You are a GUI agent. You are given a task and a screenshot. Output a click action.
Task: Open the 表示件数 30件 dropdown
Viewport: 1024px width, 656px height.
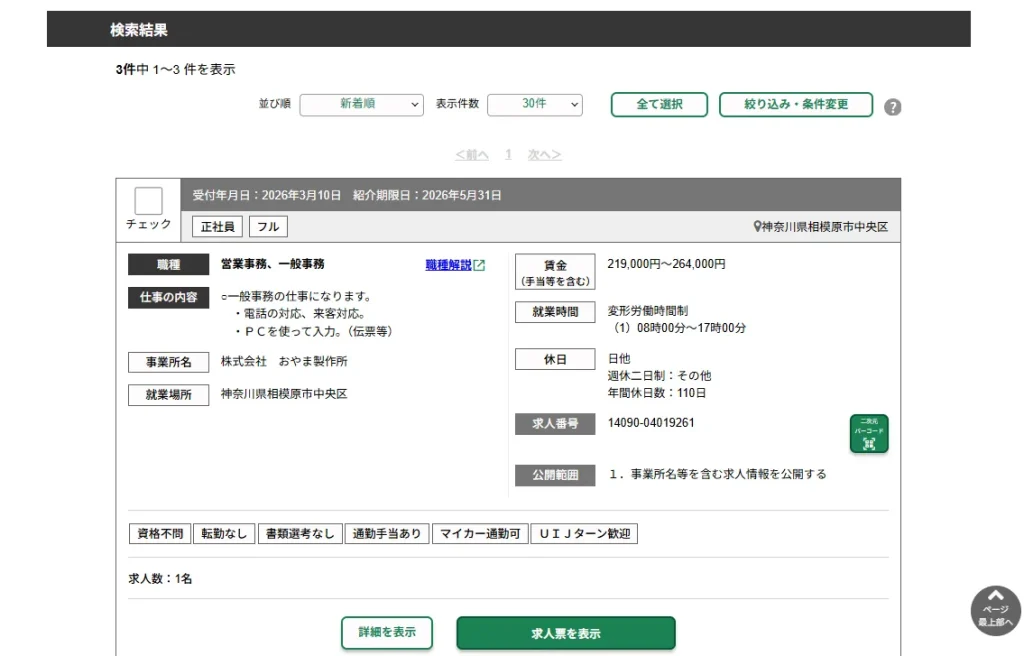pyautogui.click(x=535, y=105)
